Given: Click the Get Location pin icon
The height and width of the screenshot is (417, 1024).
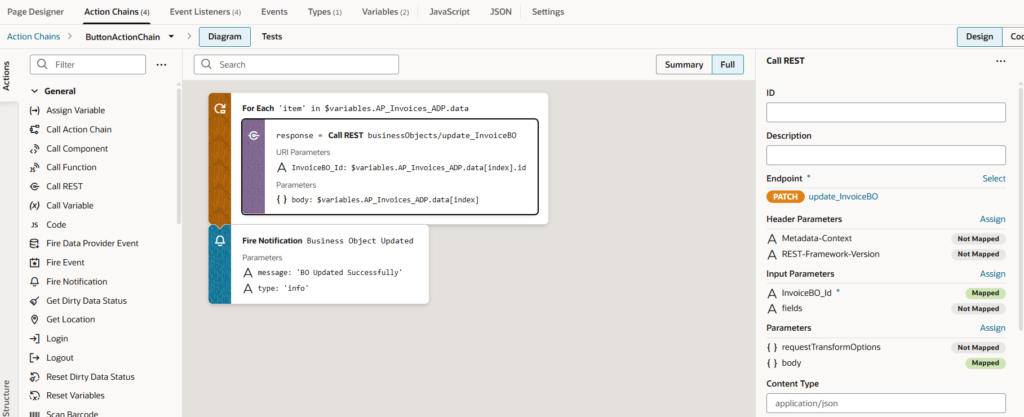Looking at the screenshot, I should (35, 320).
